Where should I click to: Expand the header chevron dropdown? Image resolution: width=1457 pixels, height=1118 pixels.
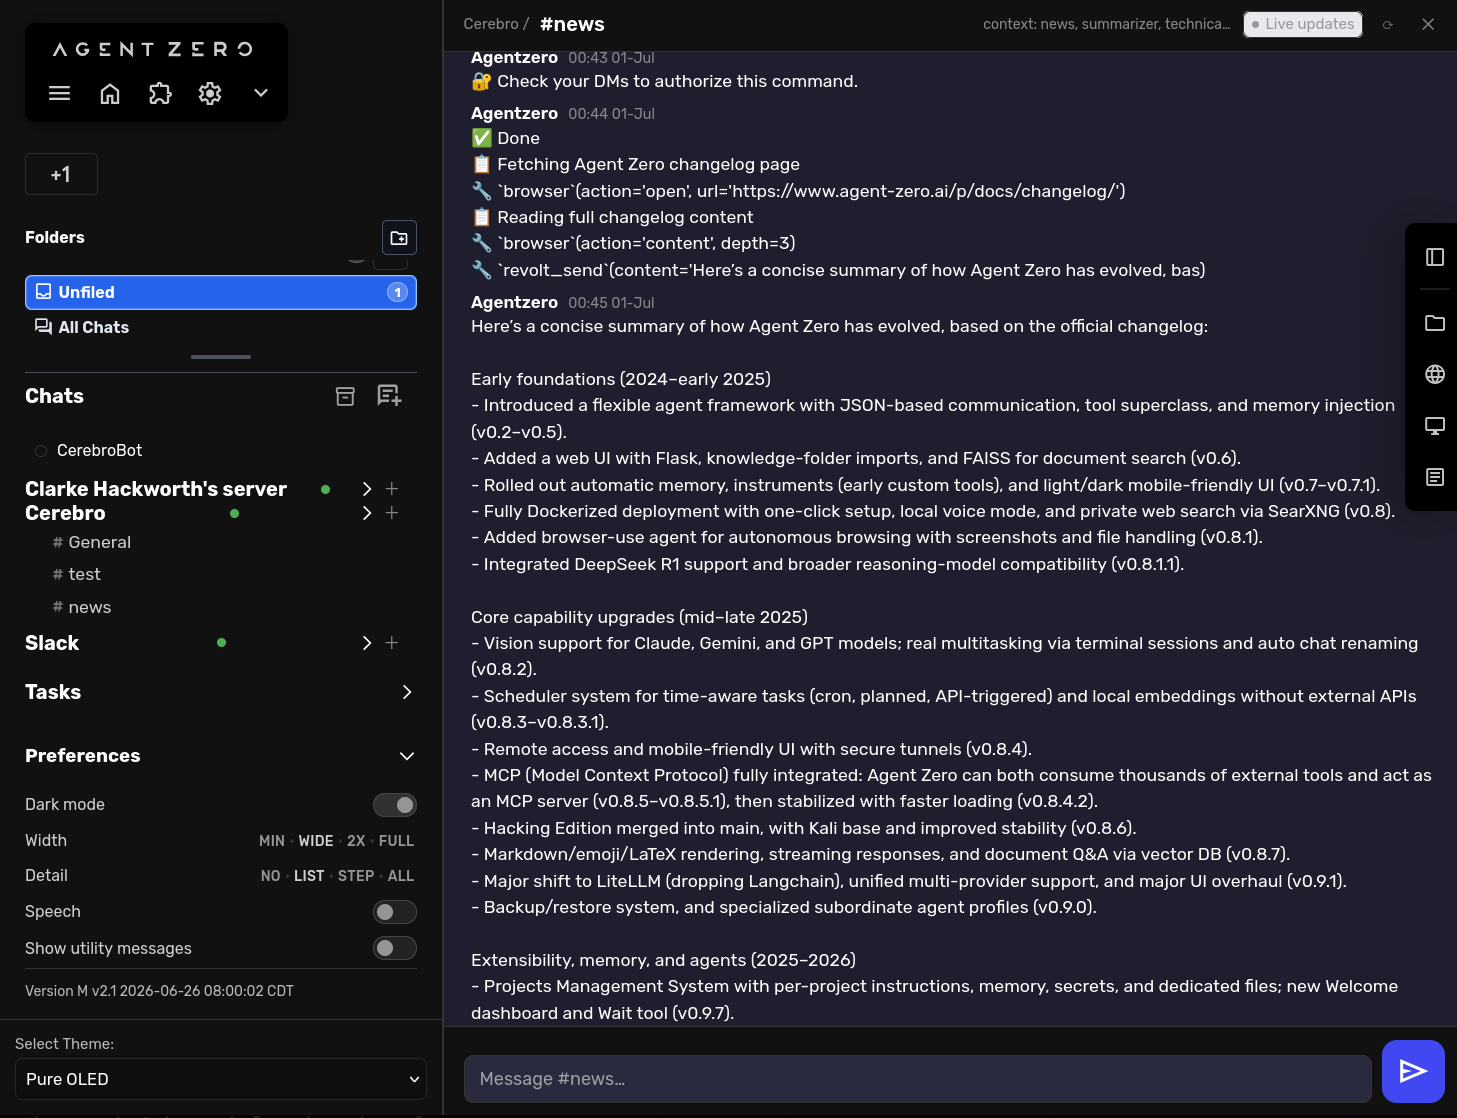point(261,93)
